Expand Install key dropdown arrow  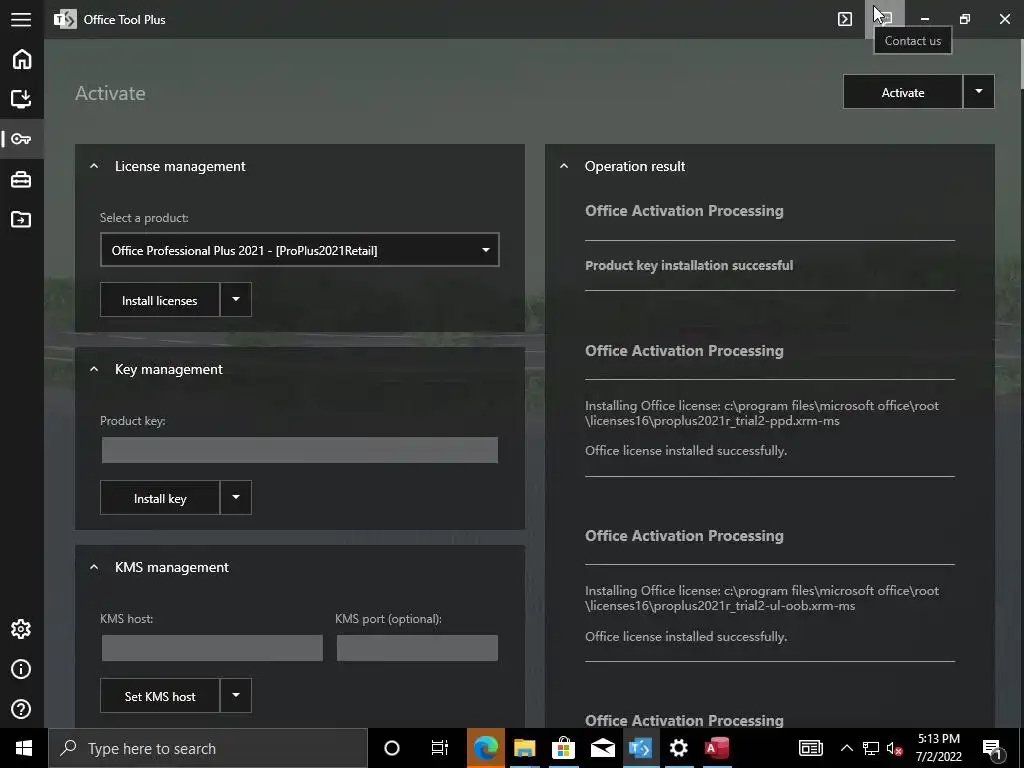(236, 498)
